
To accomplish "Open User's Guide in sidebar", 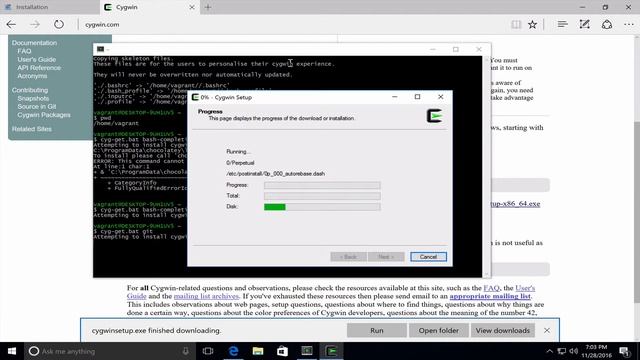I will tap(36, 60).
